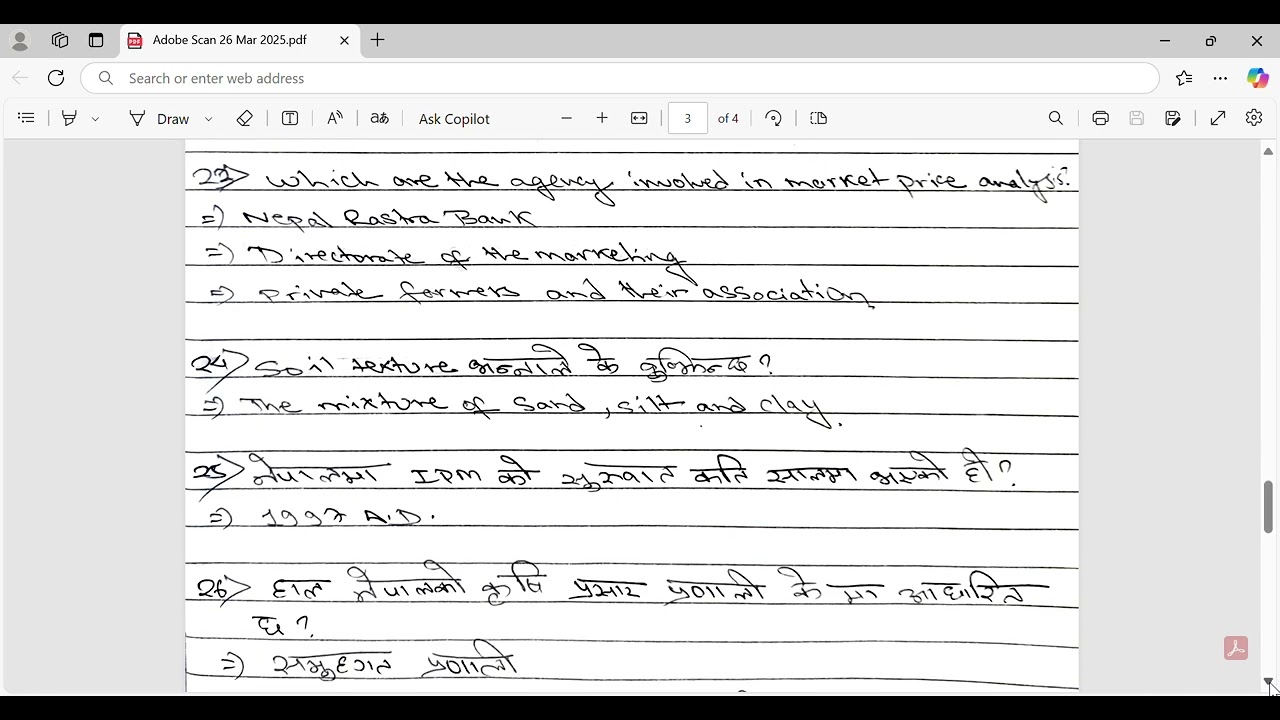Click the line 'Directorate of the marketing'
Viewport: 1280px width, 720px height.
(466, 258)
